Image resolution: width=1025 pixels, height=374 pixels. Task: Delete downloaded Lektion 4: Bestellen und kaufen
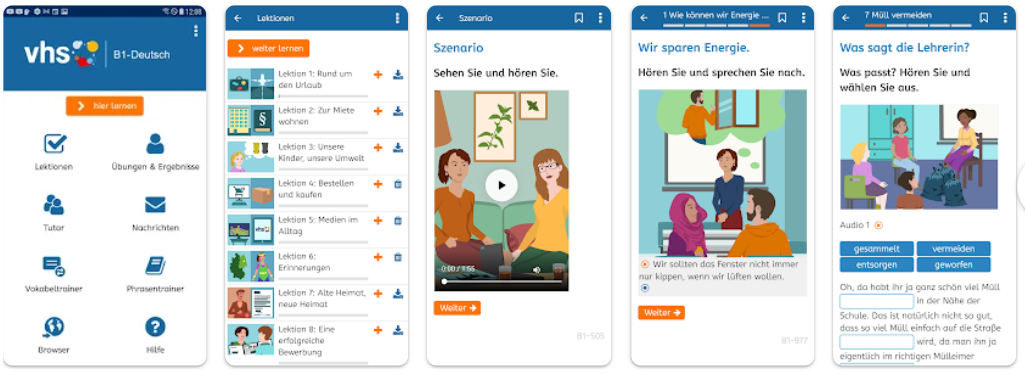(397, 184)
